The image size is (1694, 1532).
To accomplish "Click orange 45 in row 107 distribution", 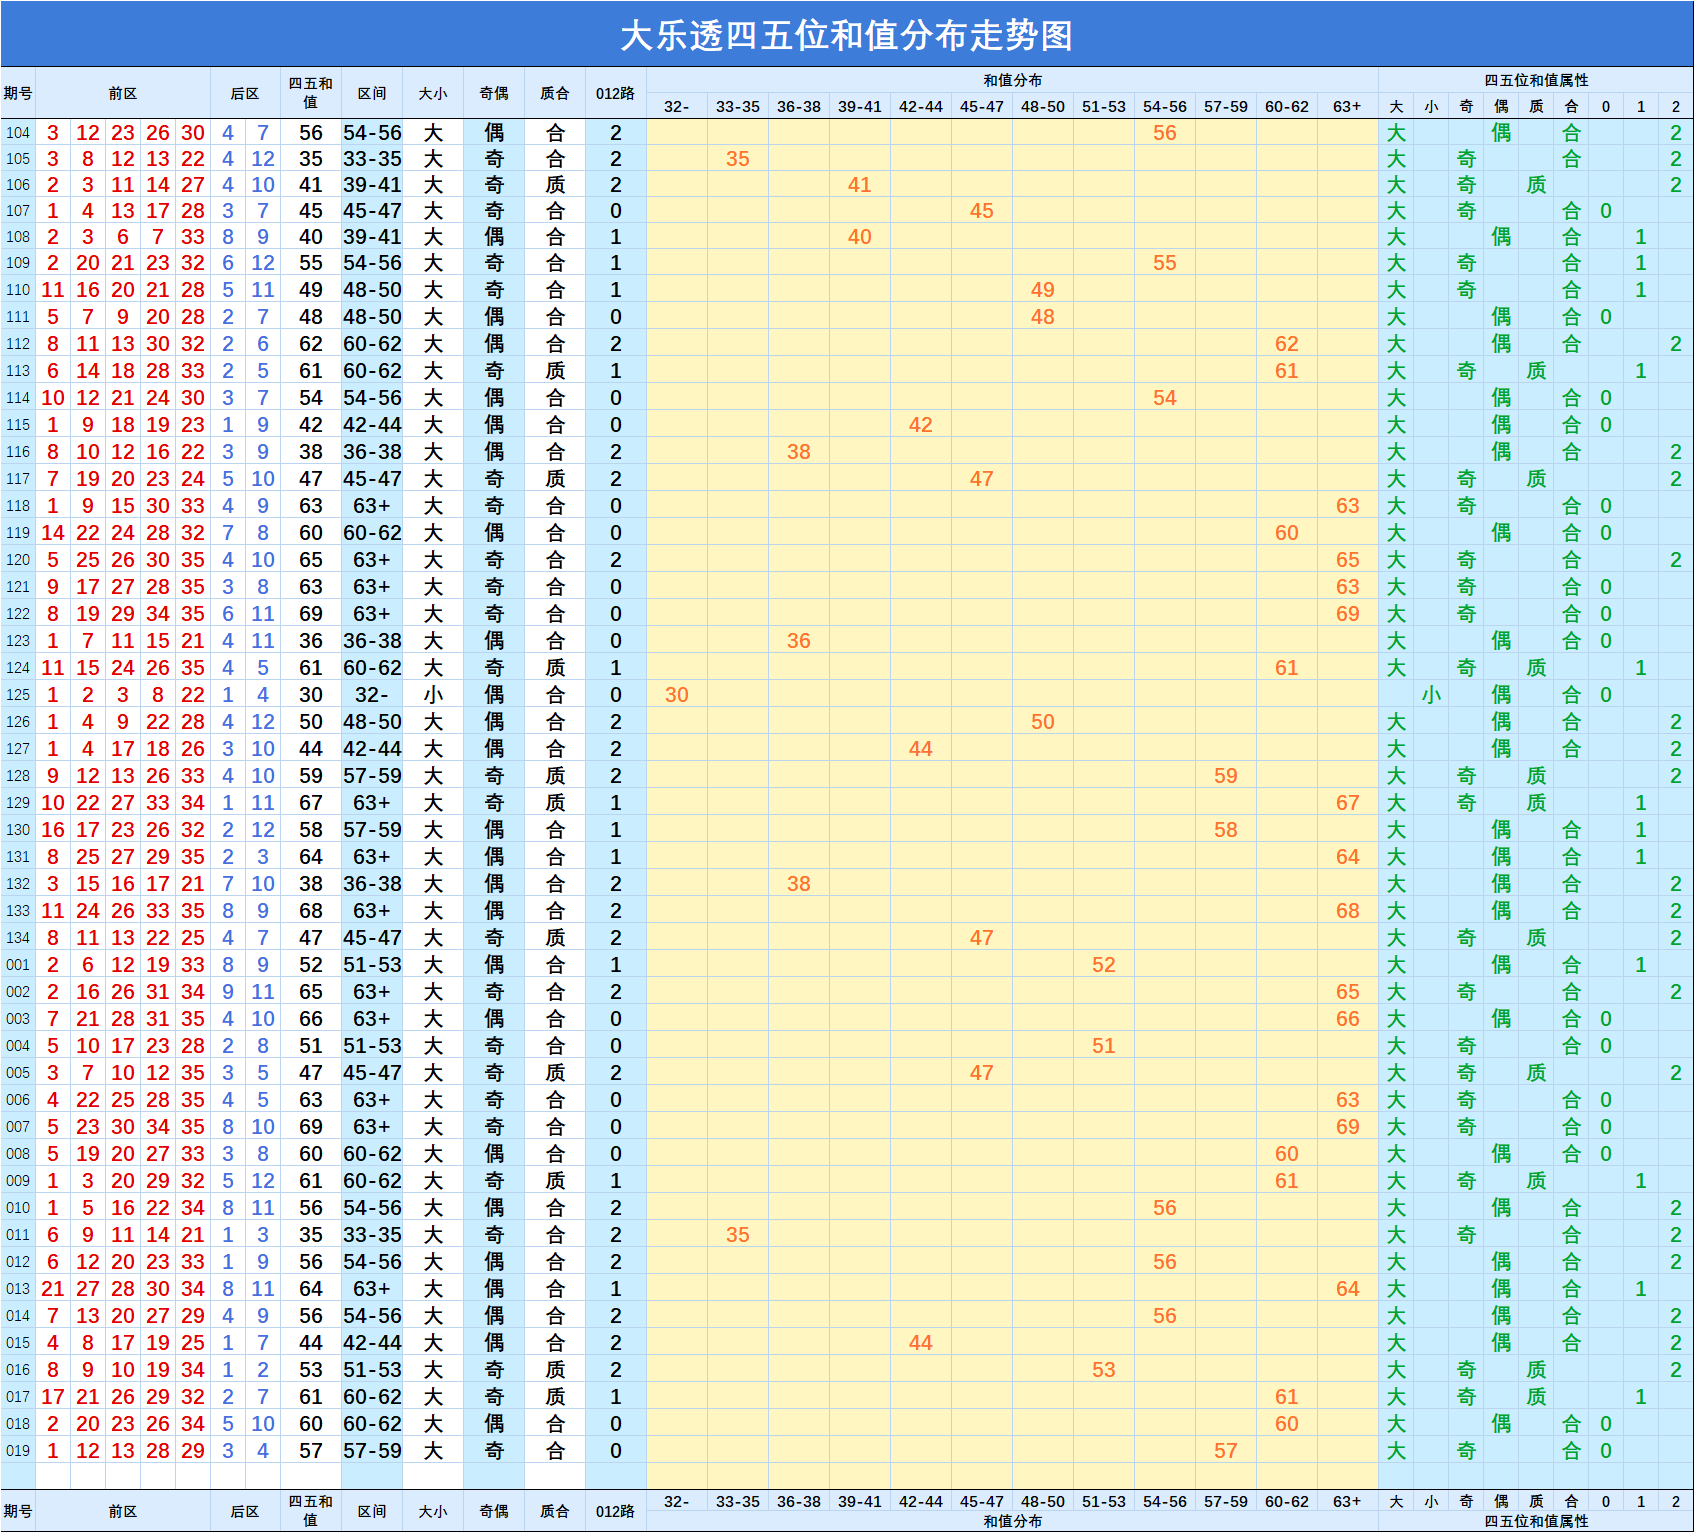I will pyautogui.click(x=982, y=210).
